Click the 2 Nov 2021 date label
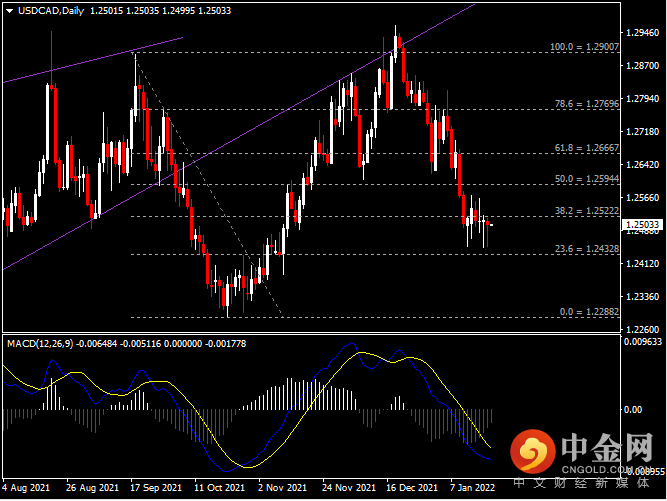 [282, 487]
